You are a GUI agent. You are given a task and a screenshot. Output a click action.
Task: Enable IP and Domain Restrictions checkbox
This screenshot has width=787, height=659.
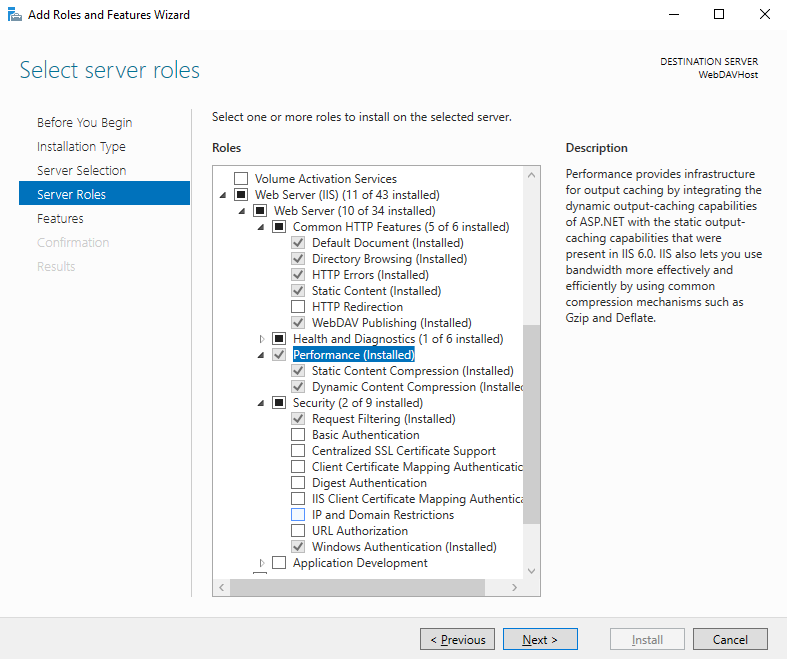coord(298,515)
